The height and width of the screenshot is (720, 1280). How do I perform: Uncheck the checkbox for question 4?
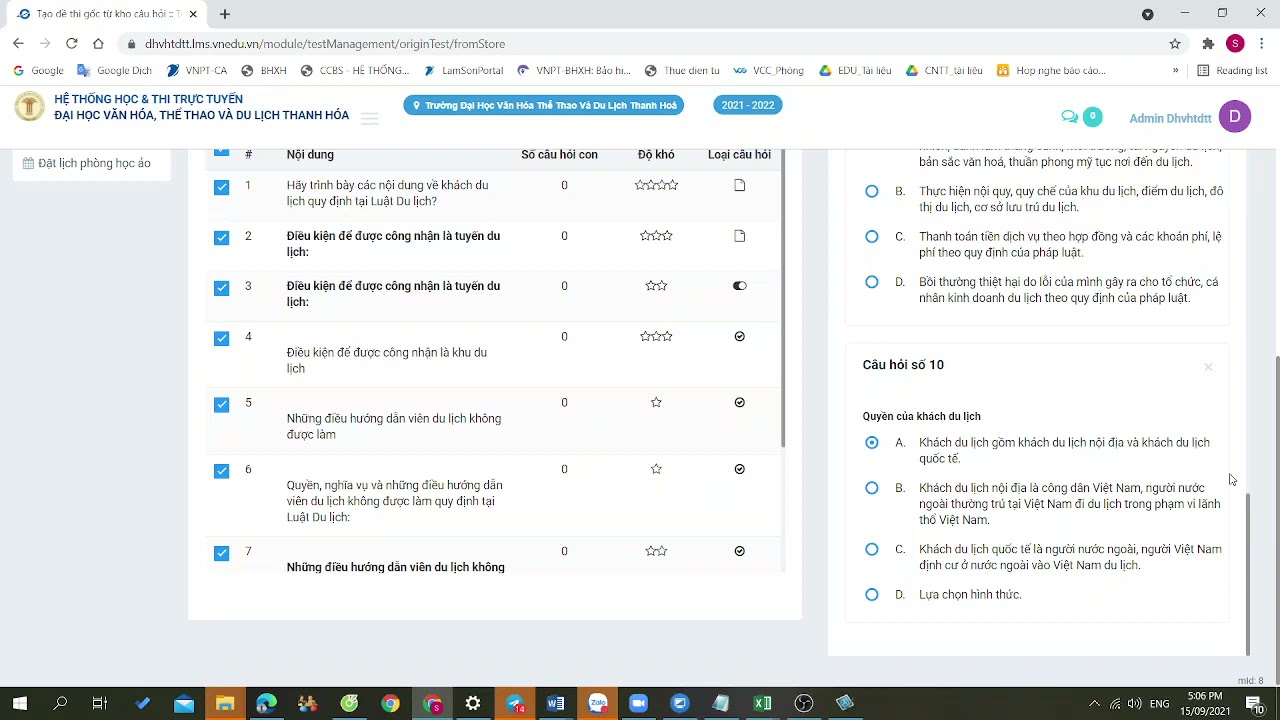[221, 338]
